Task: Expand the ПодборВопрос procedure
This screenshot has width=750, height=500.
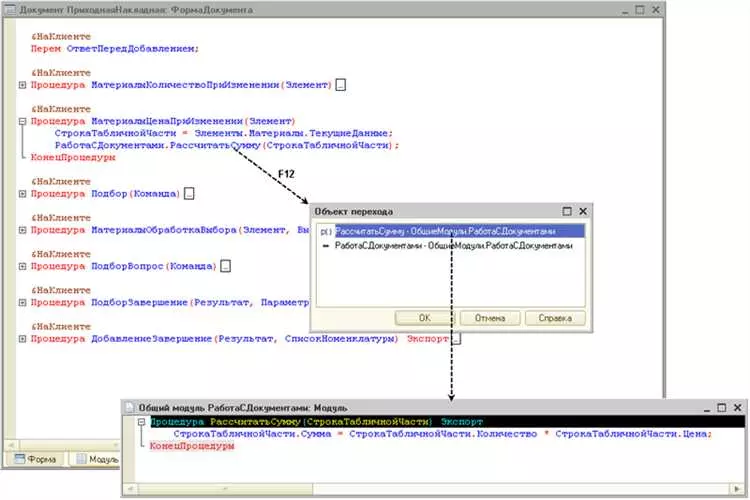Action: (22, 267)
